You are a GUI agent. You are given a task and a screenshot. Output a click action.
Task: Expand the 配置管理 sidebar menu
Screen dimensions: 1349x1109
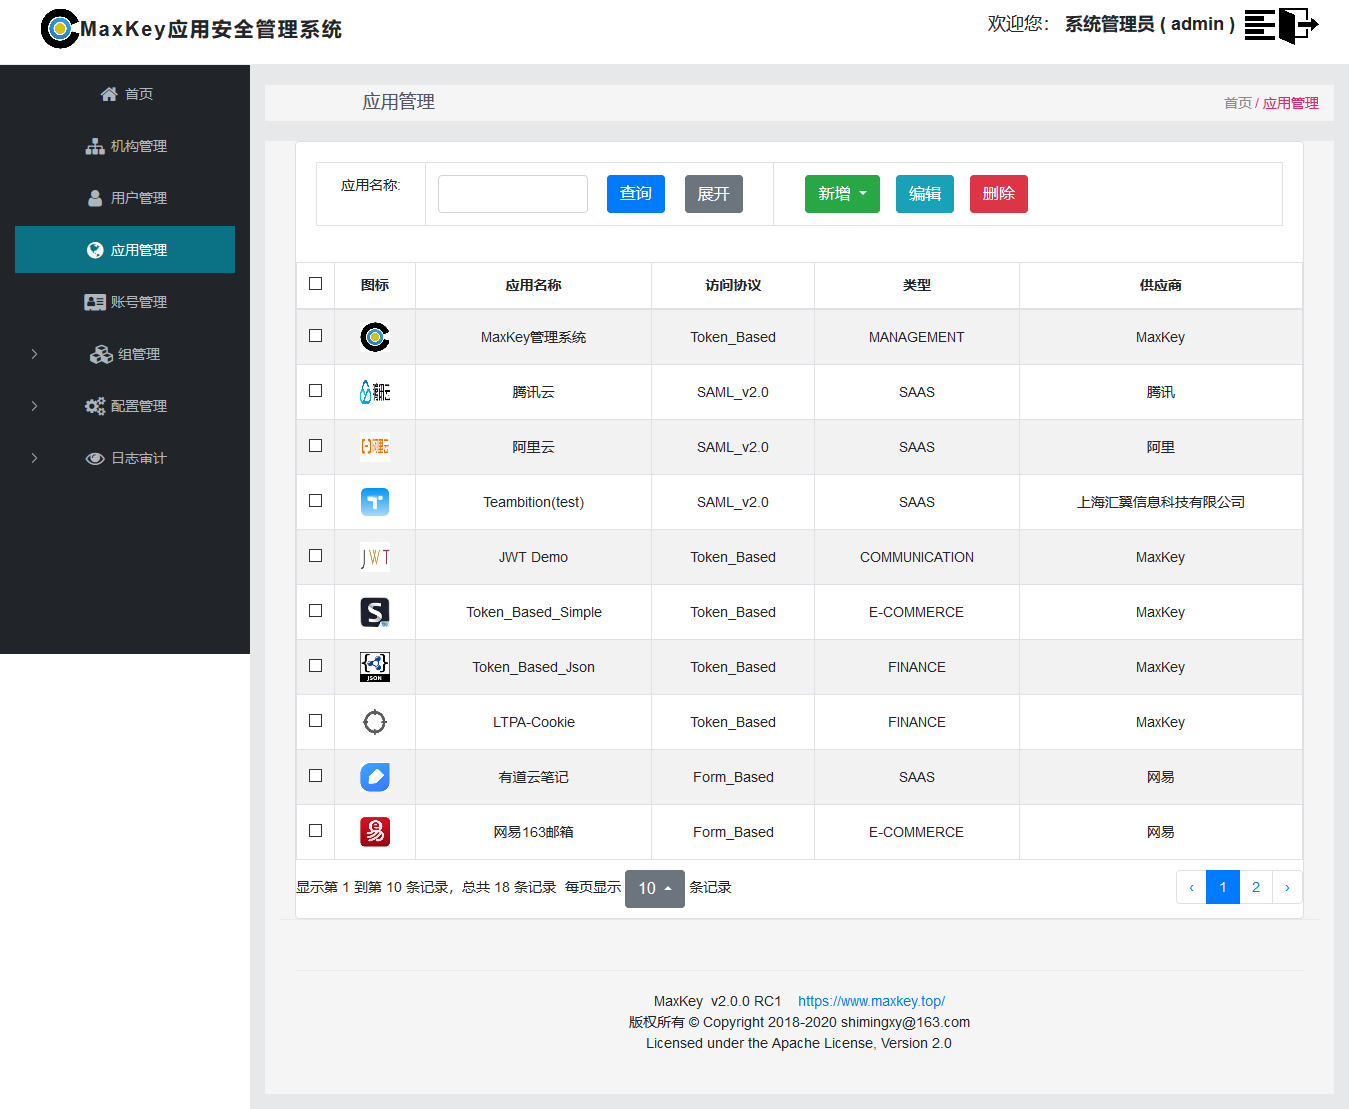click(x=126, y=406)
